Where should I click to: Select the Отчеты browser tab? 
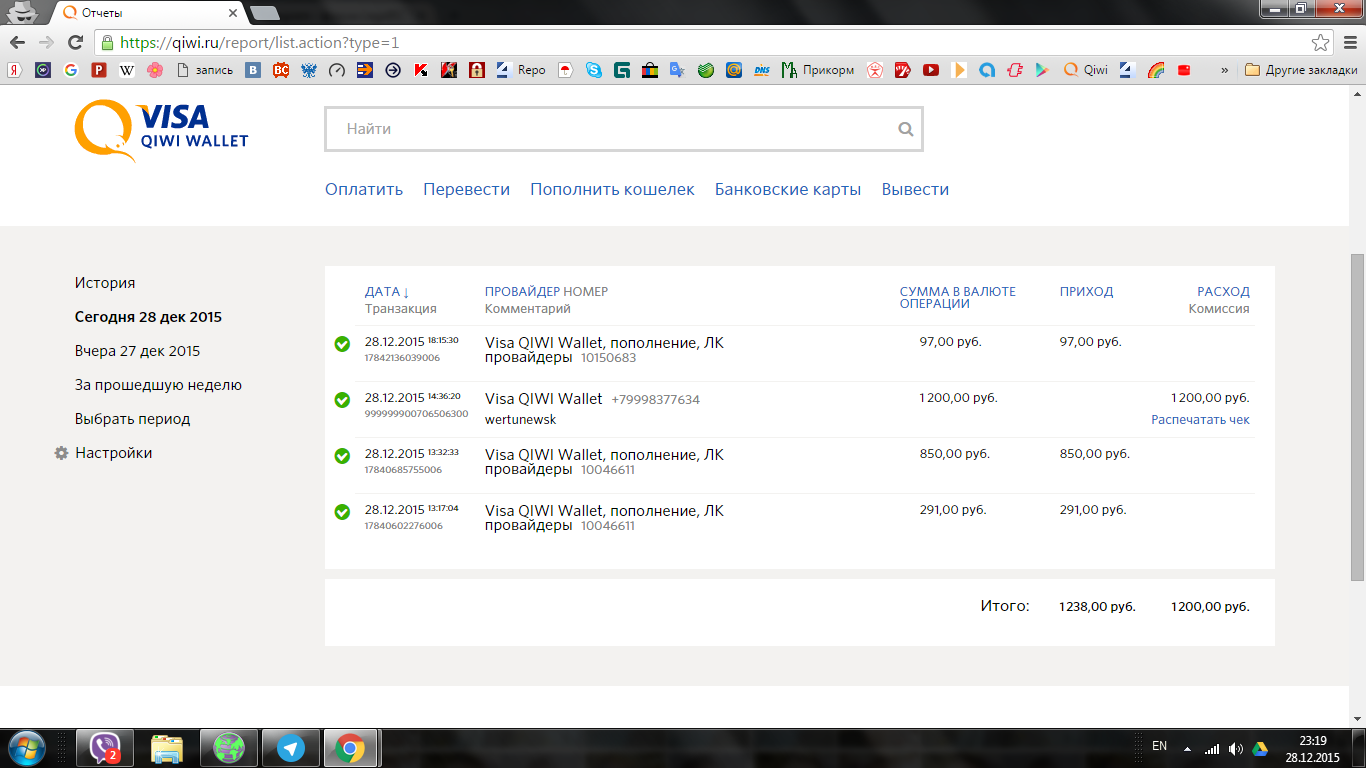147,13
